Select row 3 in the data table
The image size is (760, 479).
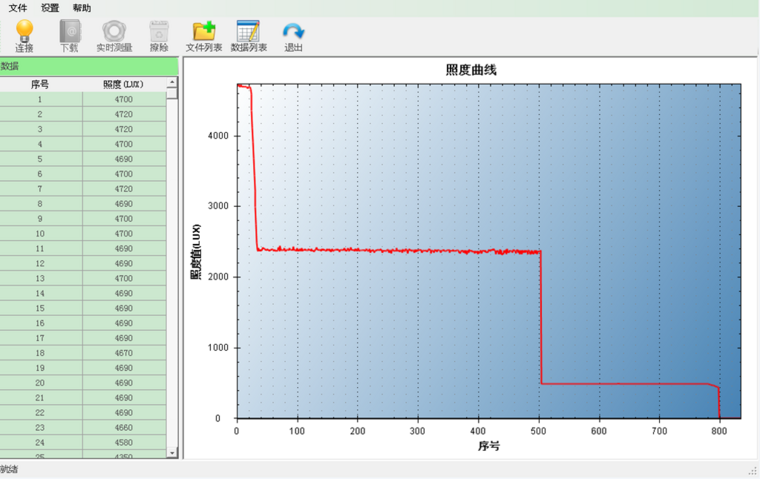pos(83,129)
